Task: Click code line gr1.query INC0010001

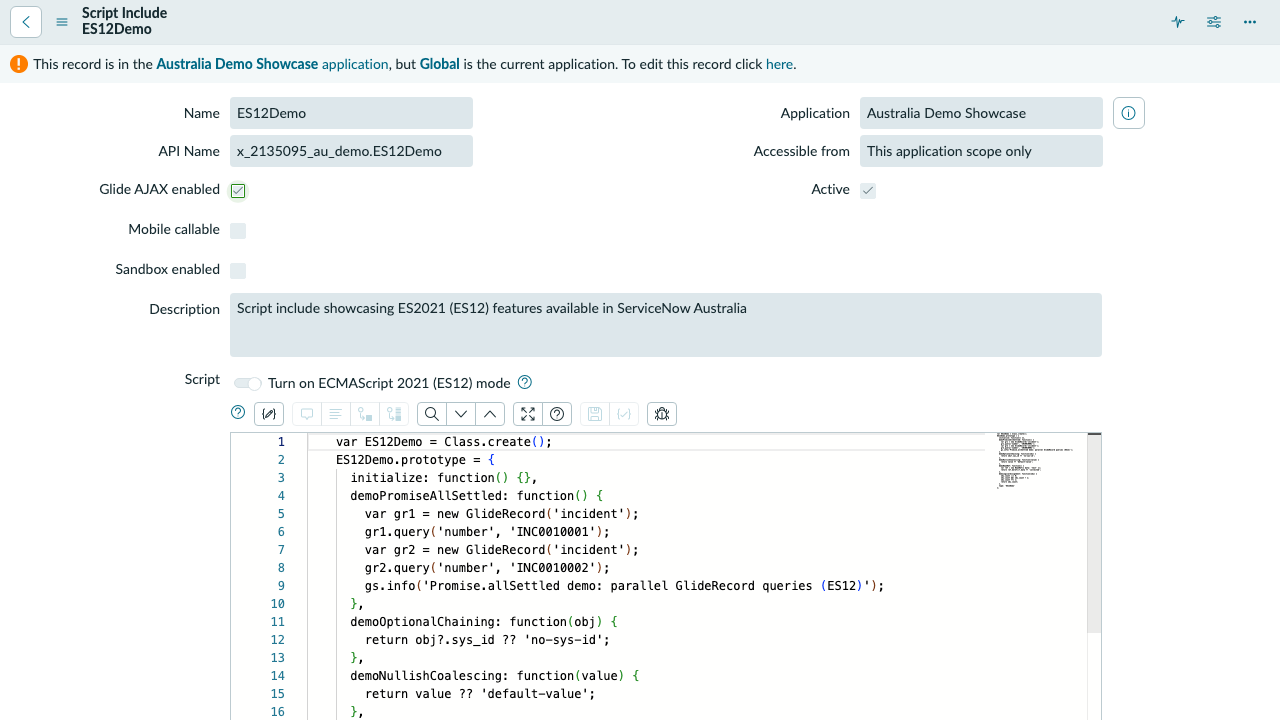Action: click(x=487, y=532)
